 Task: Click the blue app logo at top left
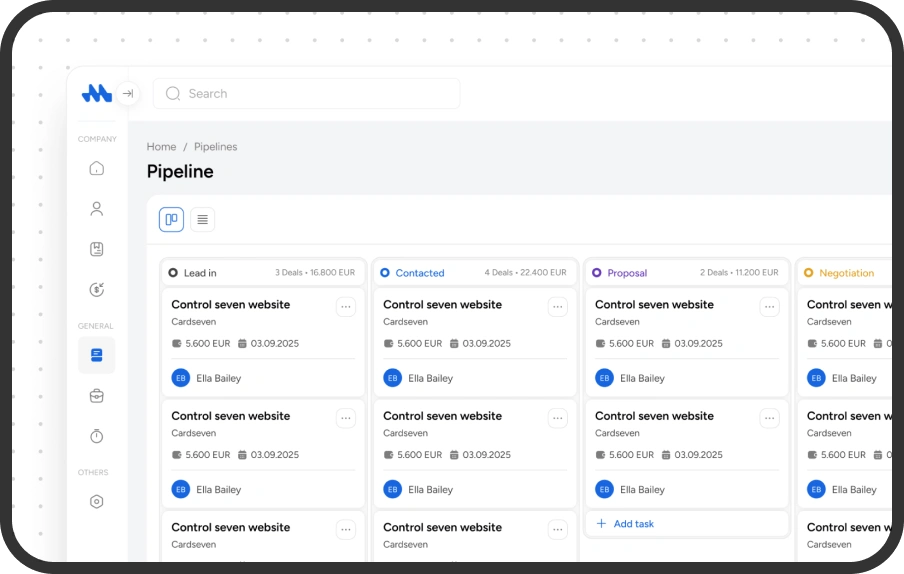[x=96, y=93]
